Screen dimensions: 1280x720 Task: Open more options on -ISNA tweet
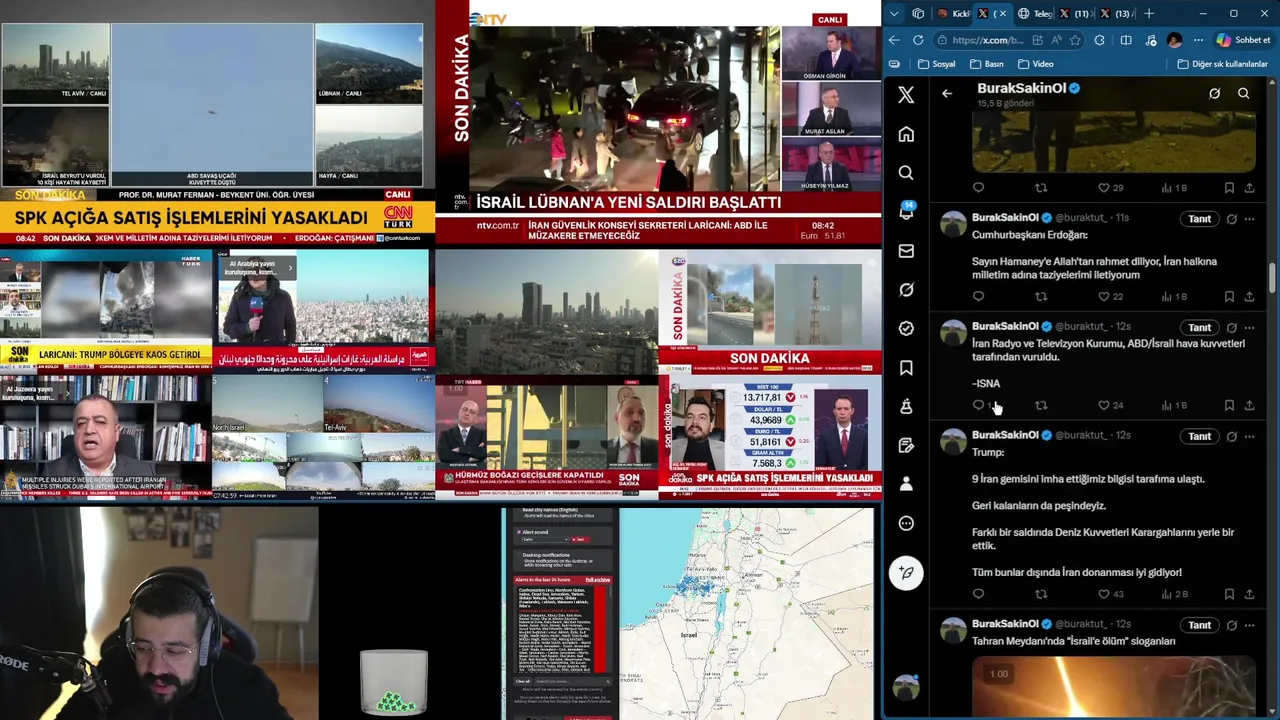(x=1249, y=328)
